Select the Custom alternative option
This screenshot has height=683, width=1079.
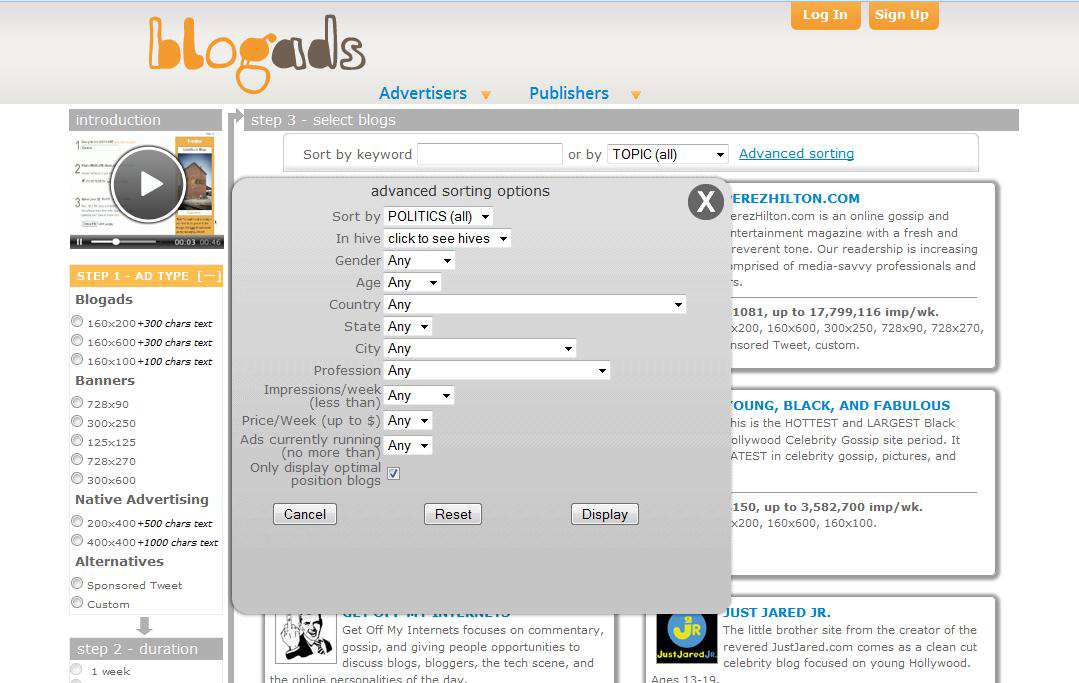(77, 603)
